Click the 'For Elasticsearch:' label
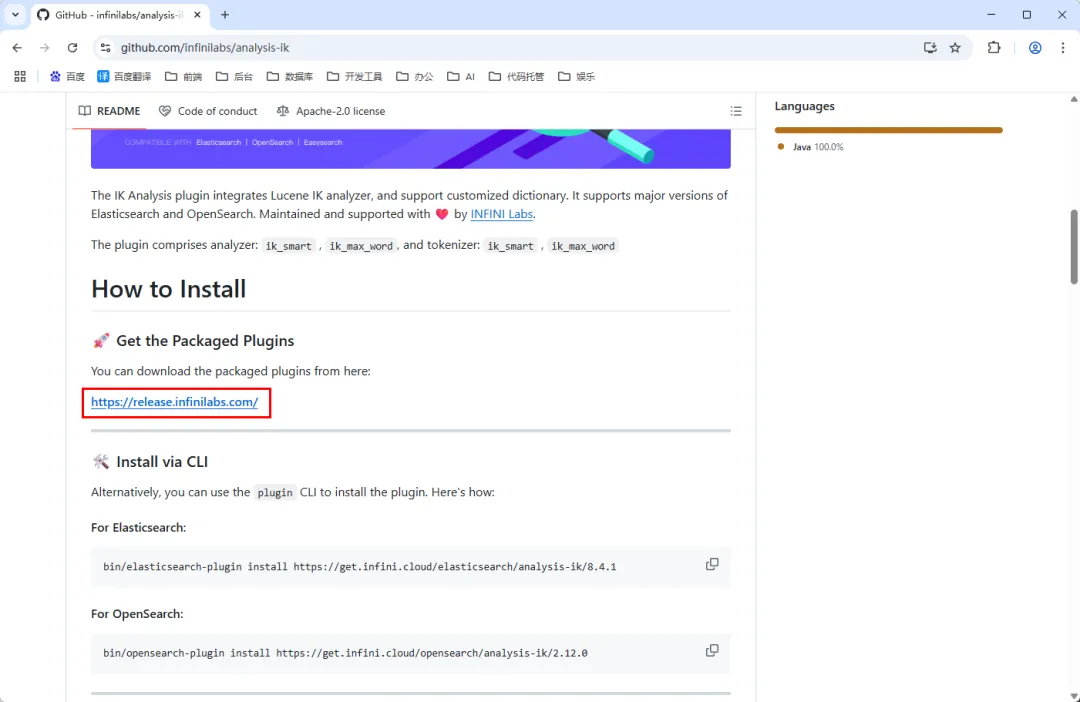The height and width of the screenshot is (702, 1080). pyautogui.click(x=138, y=528)
